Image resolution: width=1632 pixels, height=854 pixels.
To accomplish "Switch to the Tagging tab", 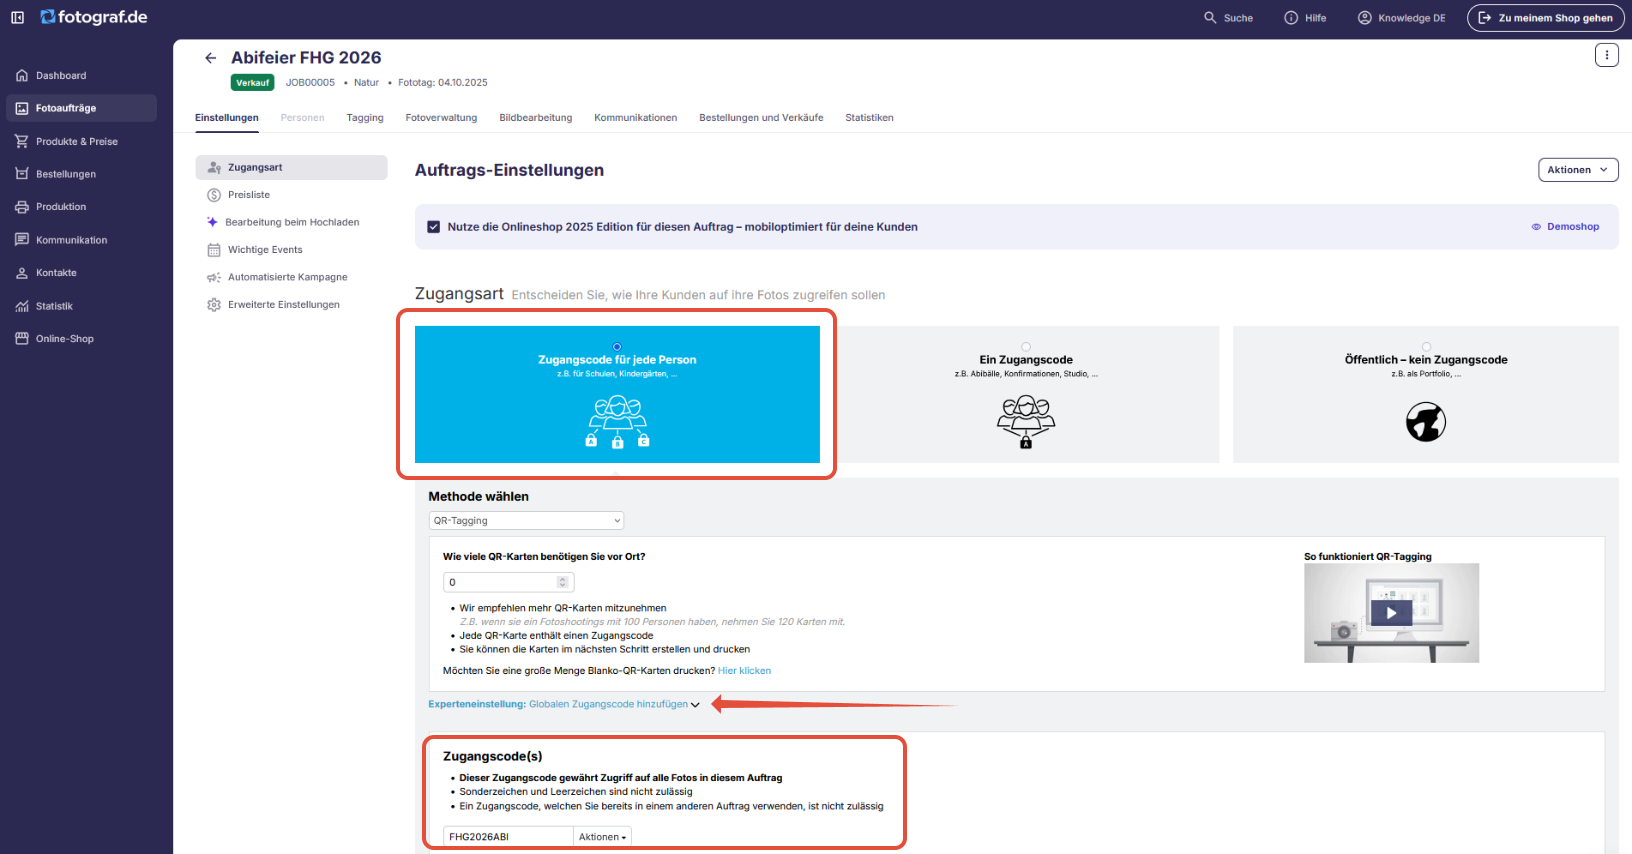I will pos(365,118).
